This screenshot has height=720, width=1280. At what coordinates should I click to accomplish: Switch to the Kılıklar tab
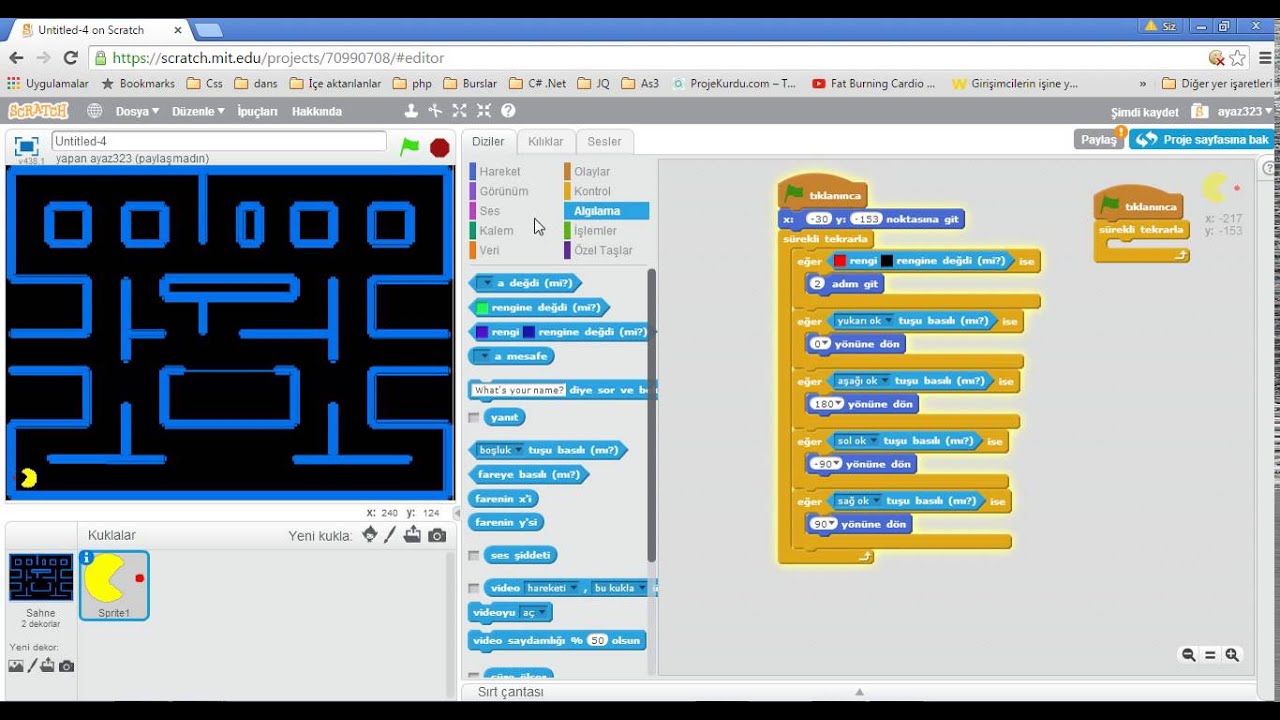[x=545, y=141]
